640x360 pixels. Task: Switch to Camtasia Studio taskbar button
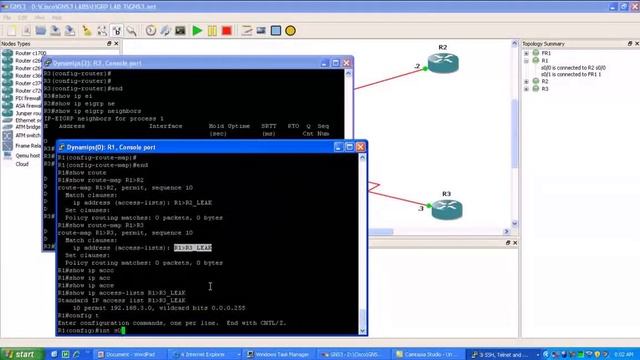pyautogui.click(x=429, y=354)
